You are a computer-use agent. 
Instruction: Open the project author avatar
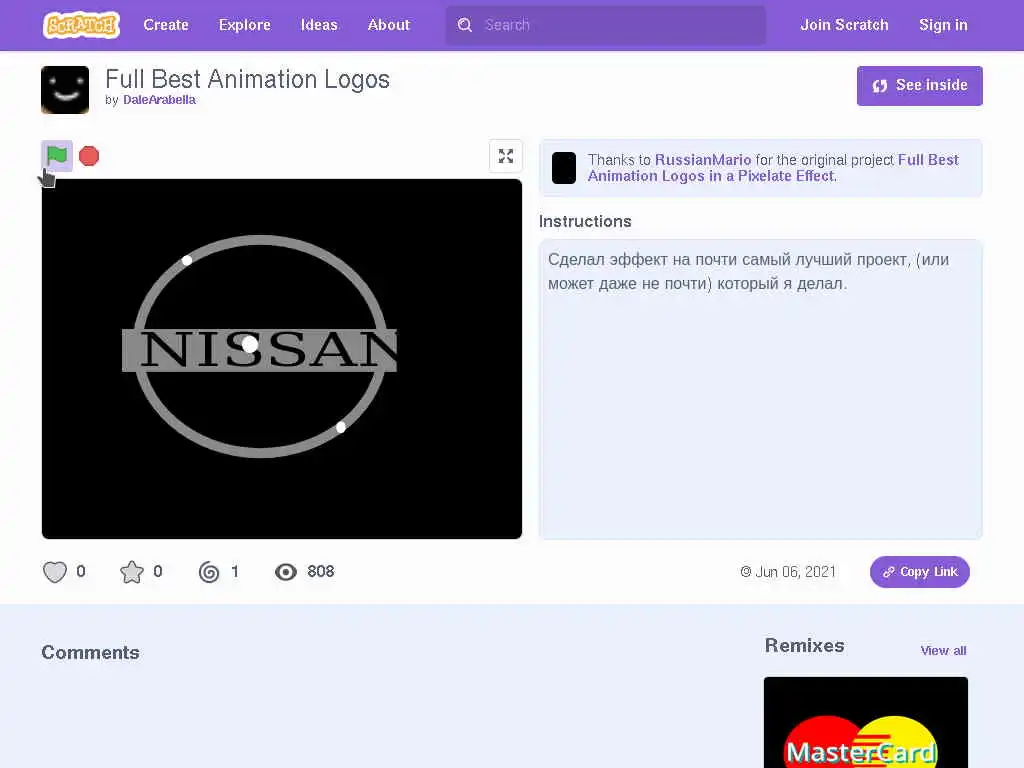tap(65, 90)
